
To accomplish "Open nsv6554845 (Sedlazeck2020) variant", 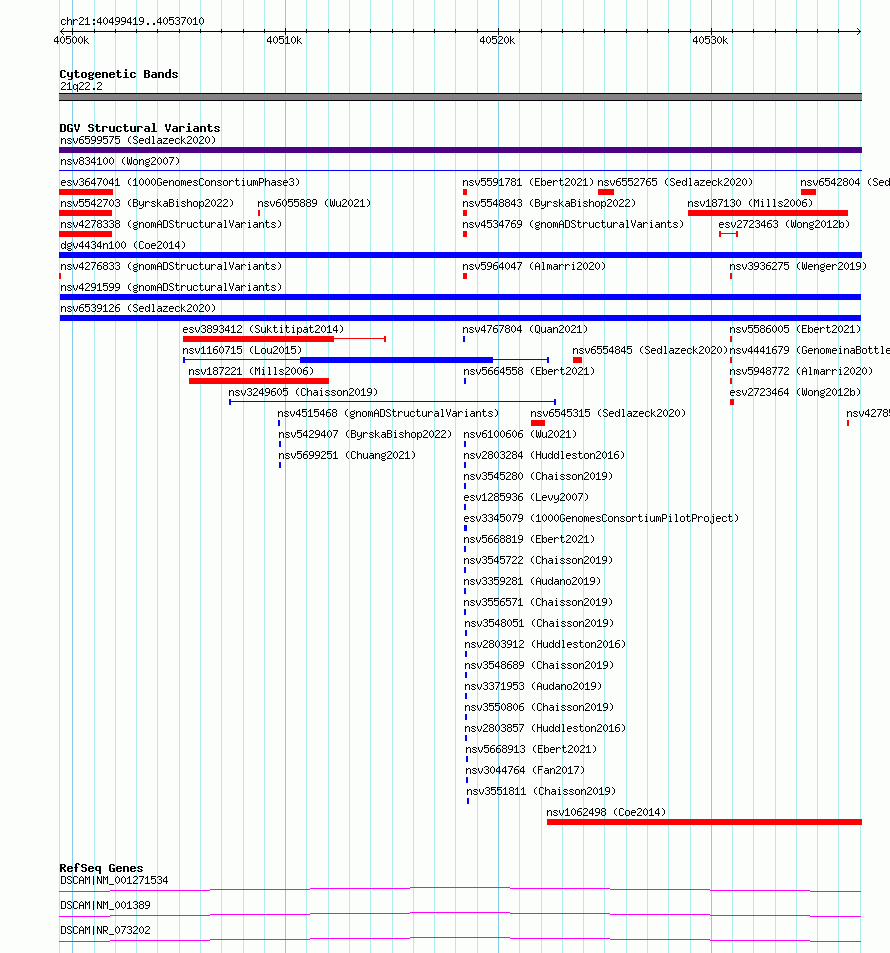I will point(650,350).
